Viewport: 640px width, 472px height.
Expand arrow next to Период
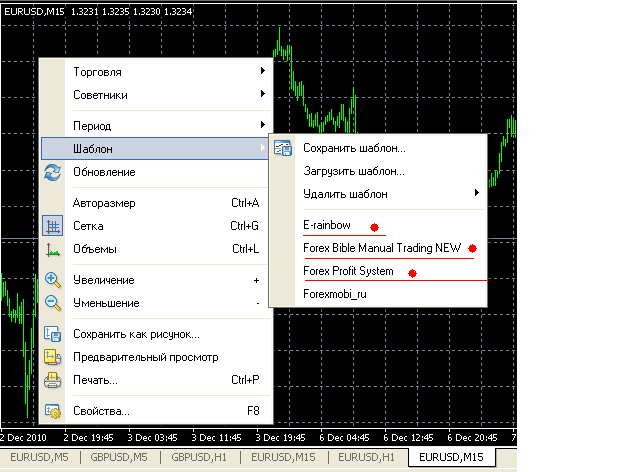[263, 125]
